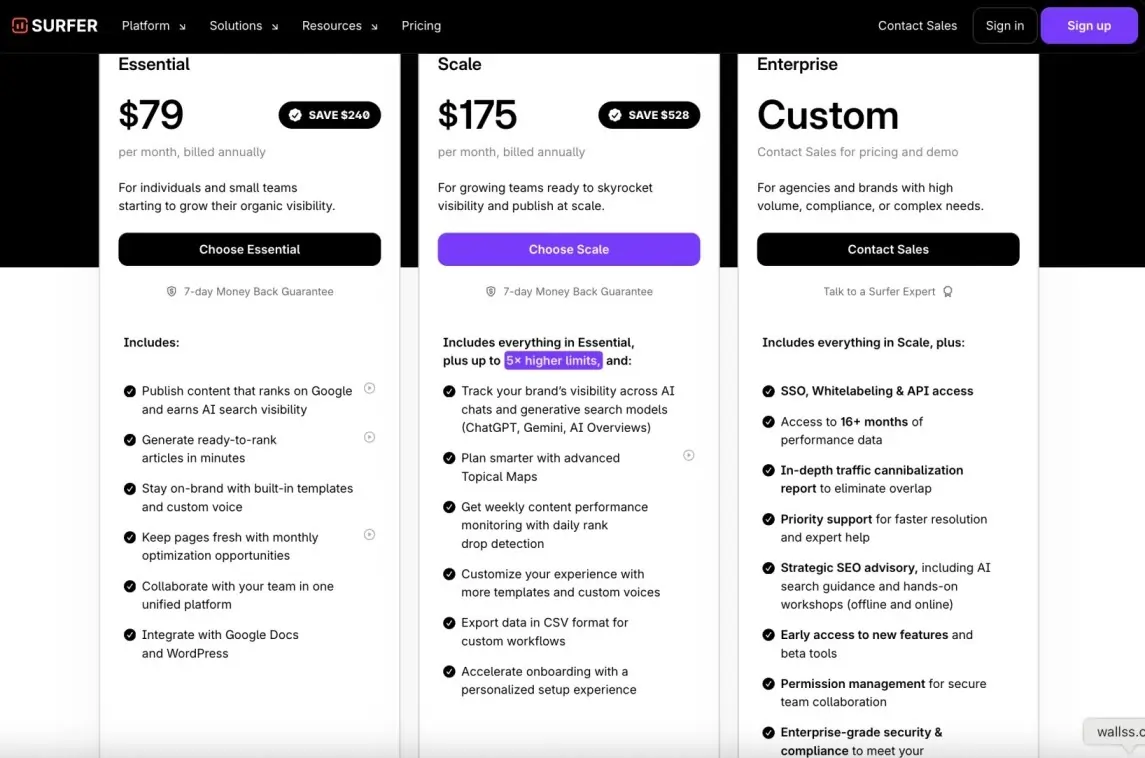This screenshot has height=758, width=1145.
Task: Click the checkmark beside SSO, Whitelabeling & API access
Action: coord(768,391)
